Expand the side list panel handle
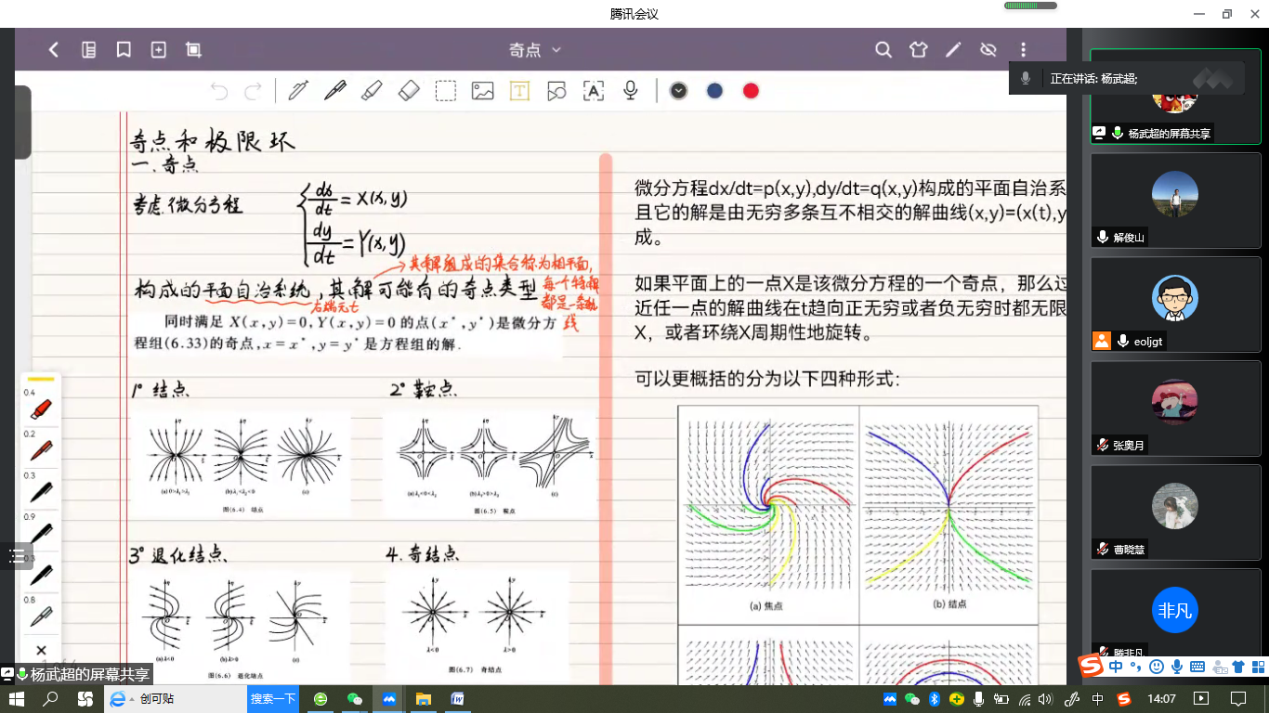Screen dimensions: 1269x713 (x=16, y=557)
